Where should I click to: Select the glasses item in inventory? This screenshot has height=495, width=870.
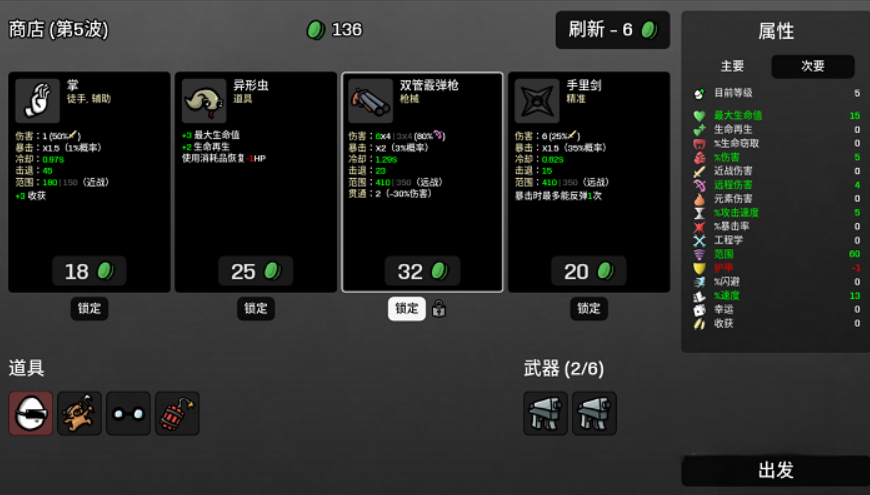(128, 413)
